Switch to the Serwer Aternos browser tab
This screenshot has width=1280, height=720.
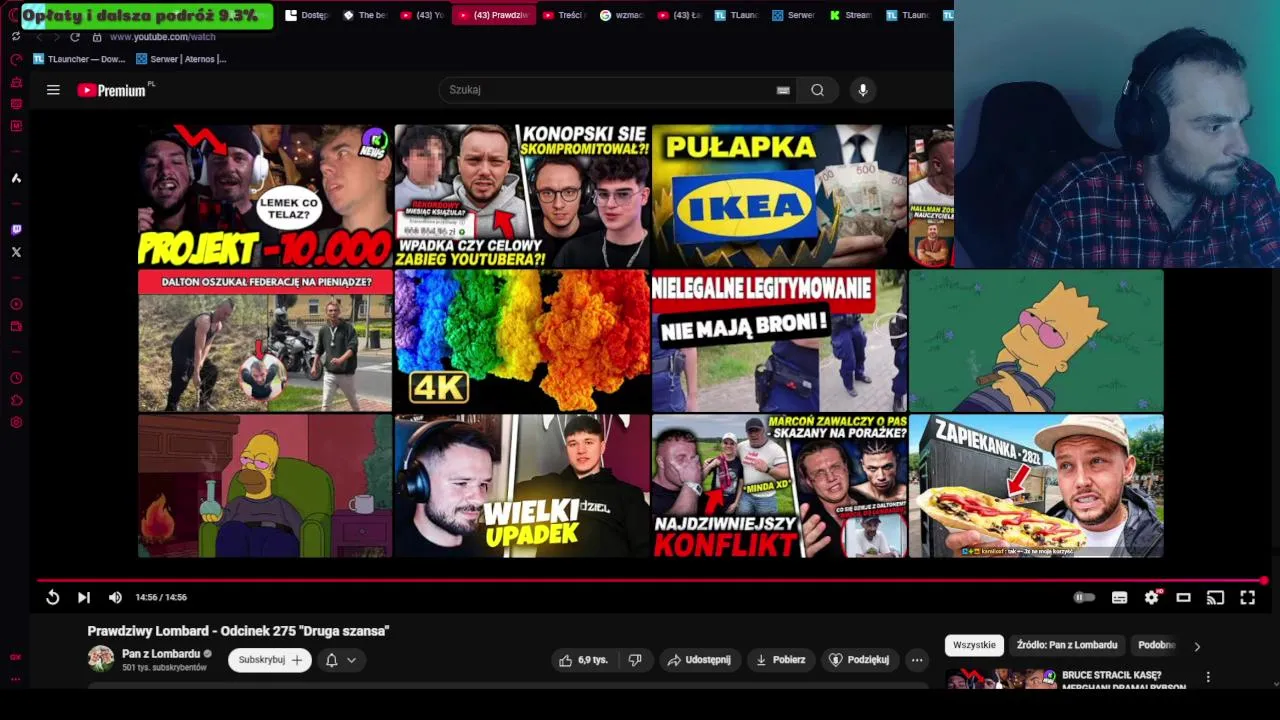pyautogui.click(x=793, y=15)
